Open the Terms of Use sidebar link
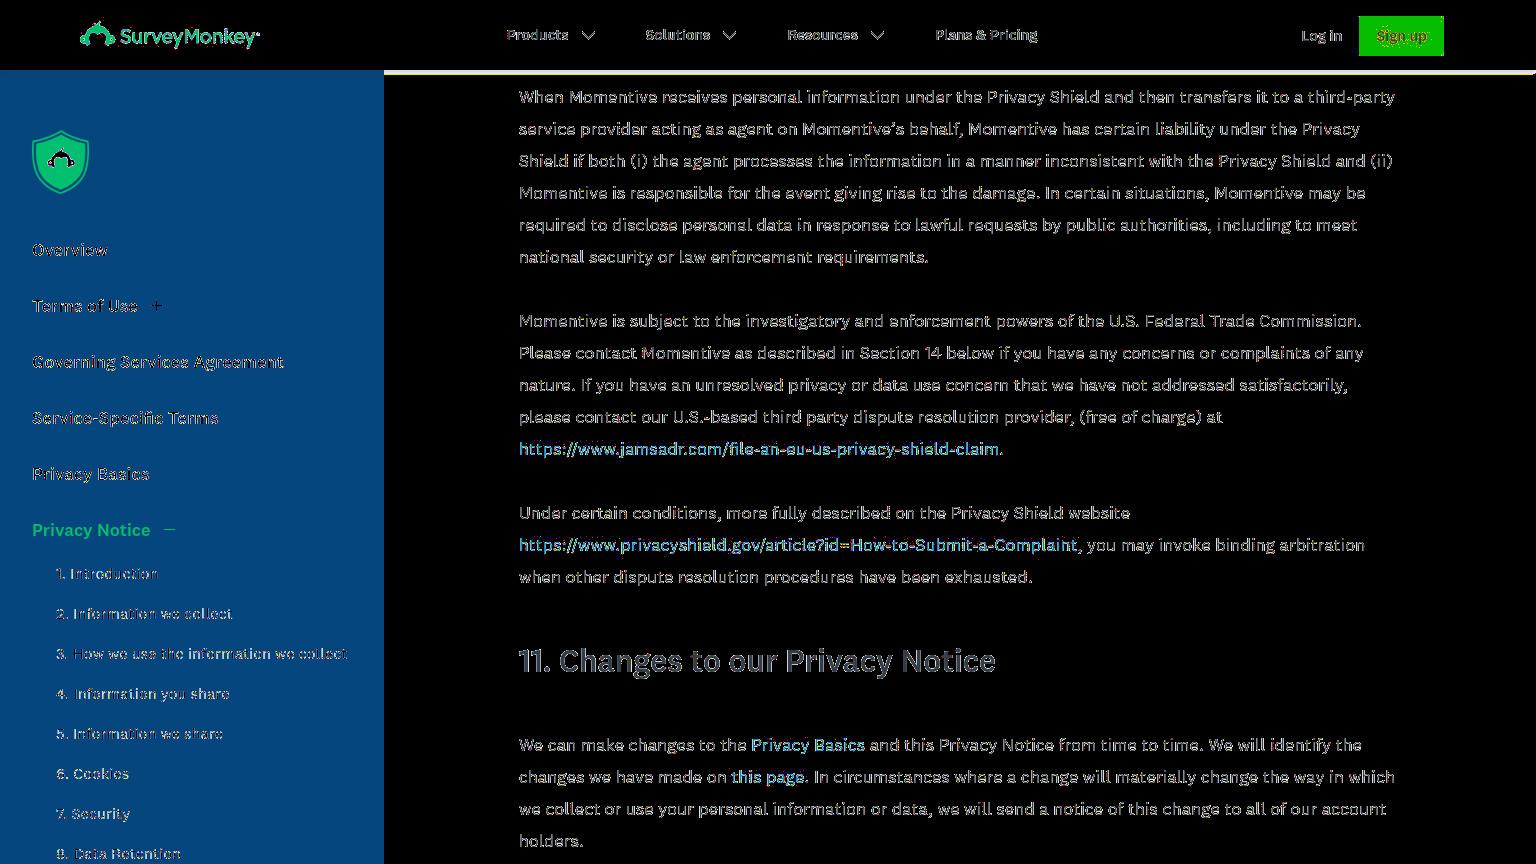The height and width of the screenshot is (864, 1536). point(85,306)
